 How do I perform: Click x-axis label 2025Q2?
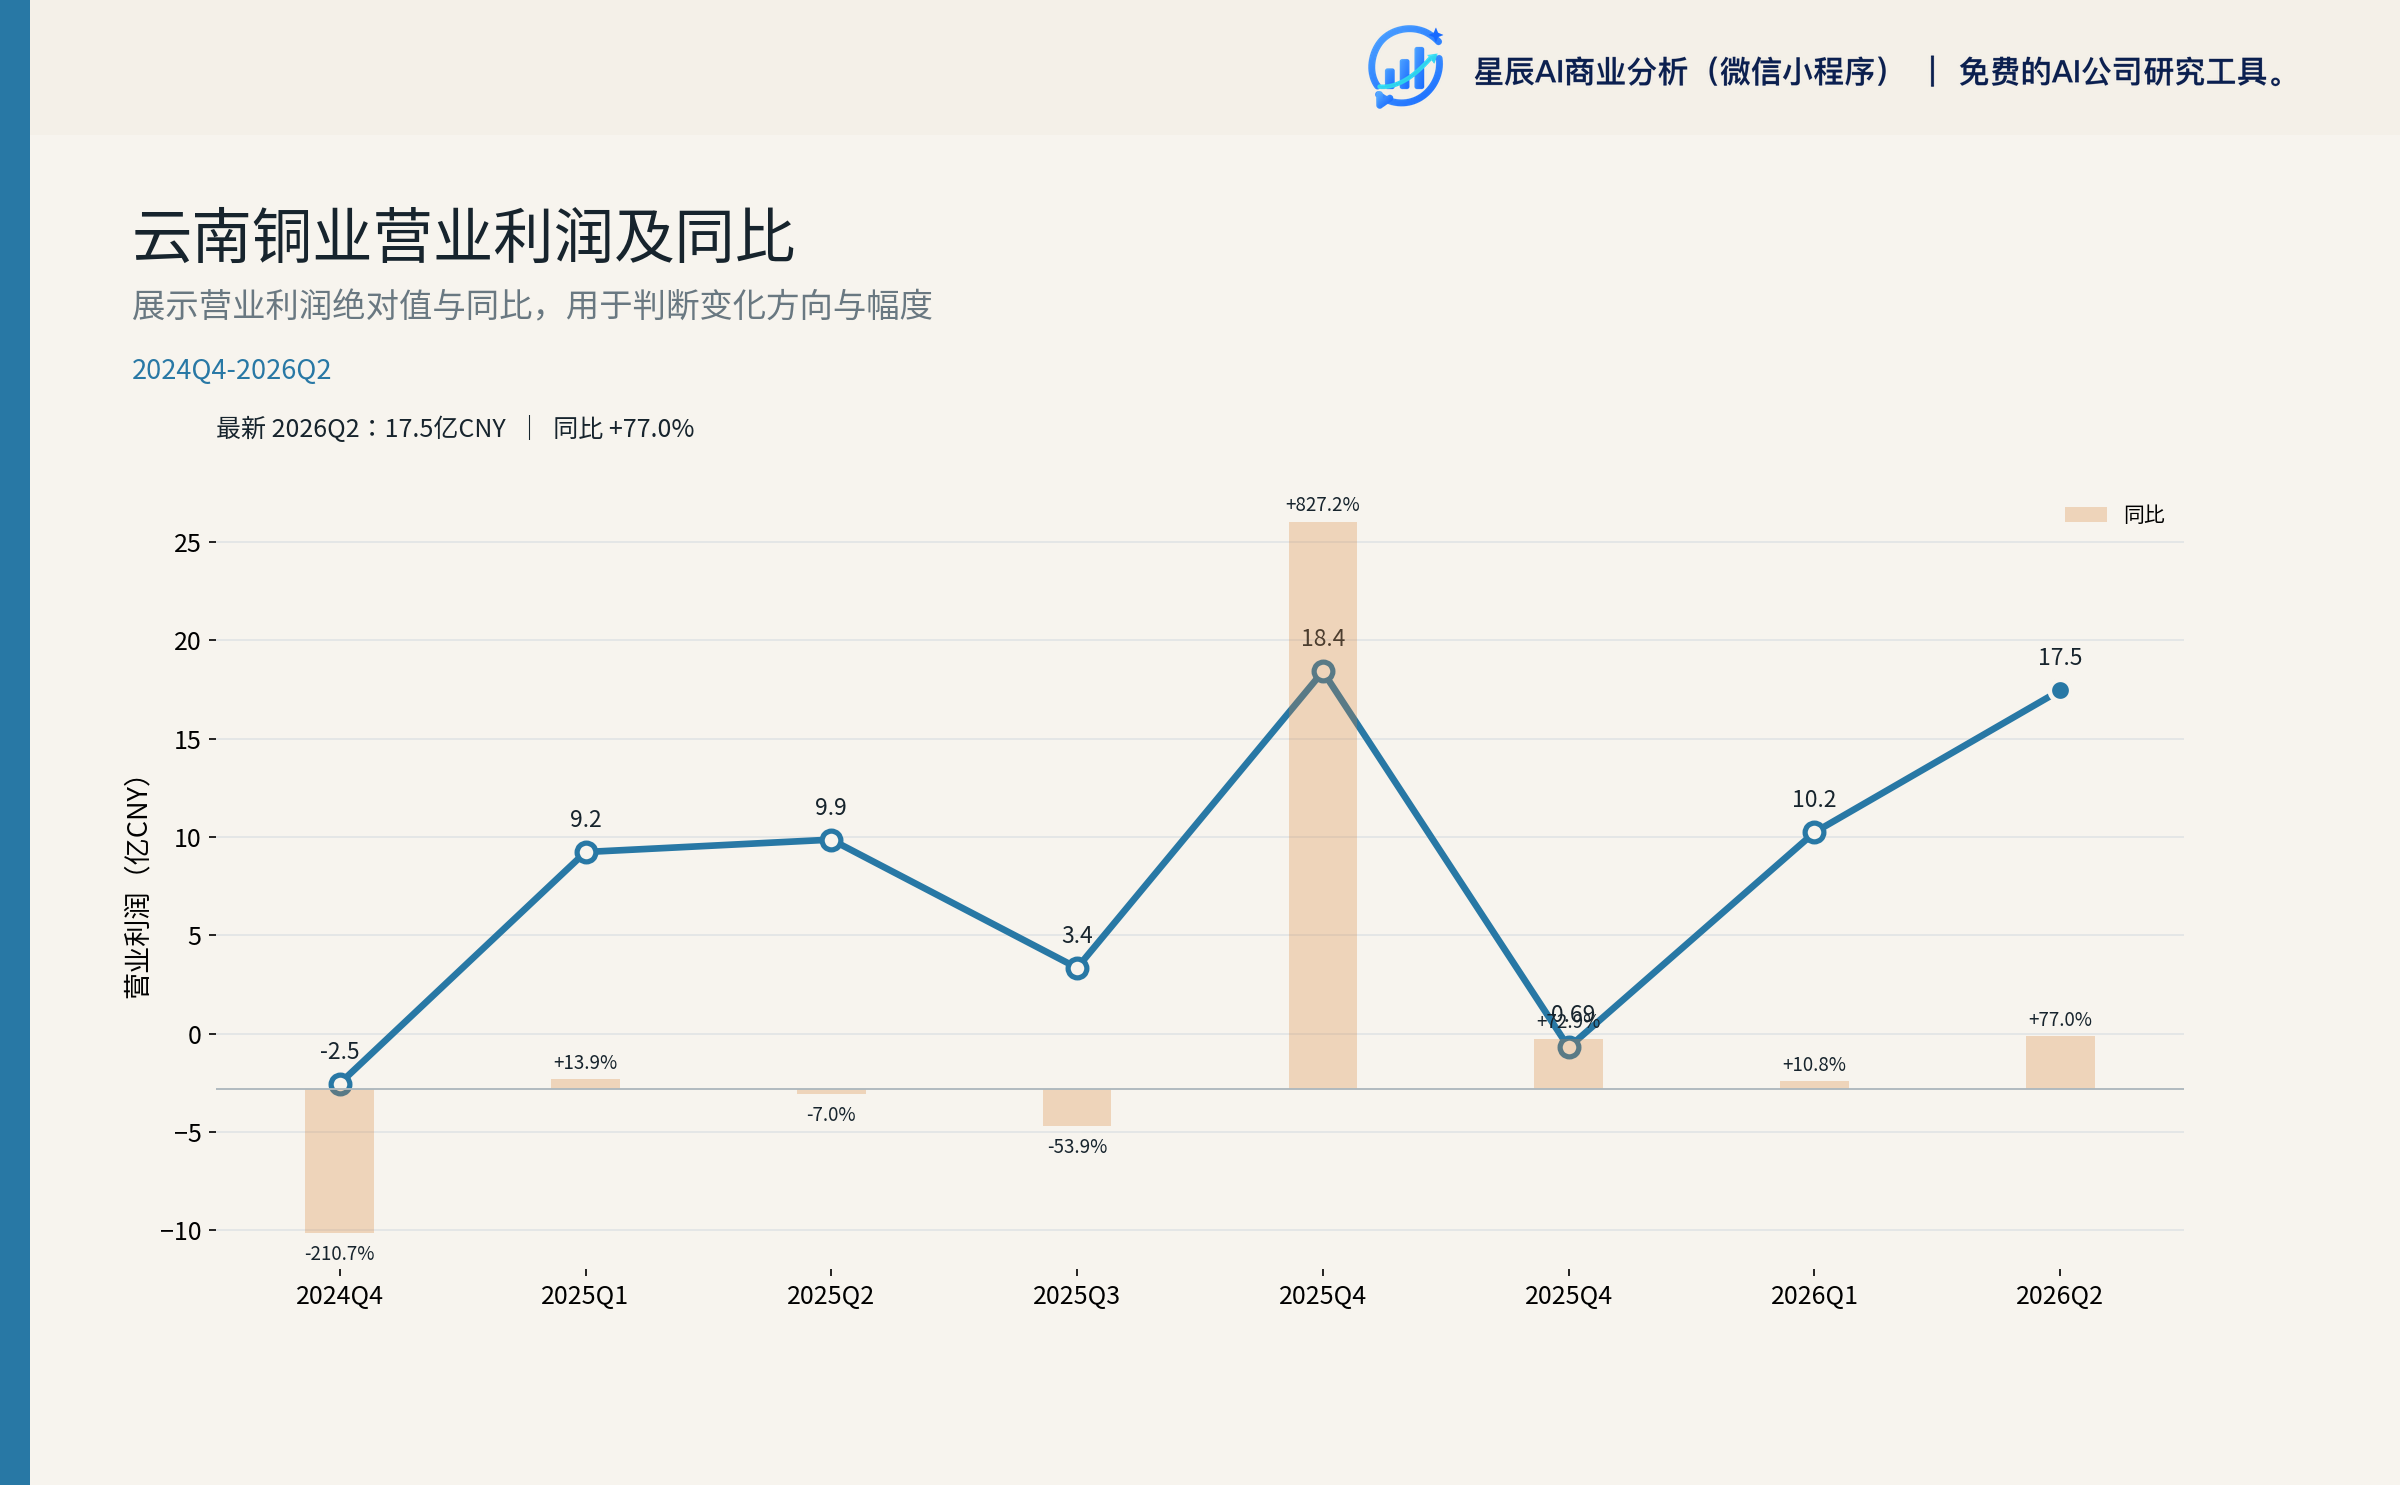point(831,1296)
